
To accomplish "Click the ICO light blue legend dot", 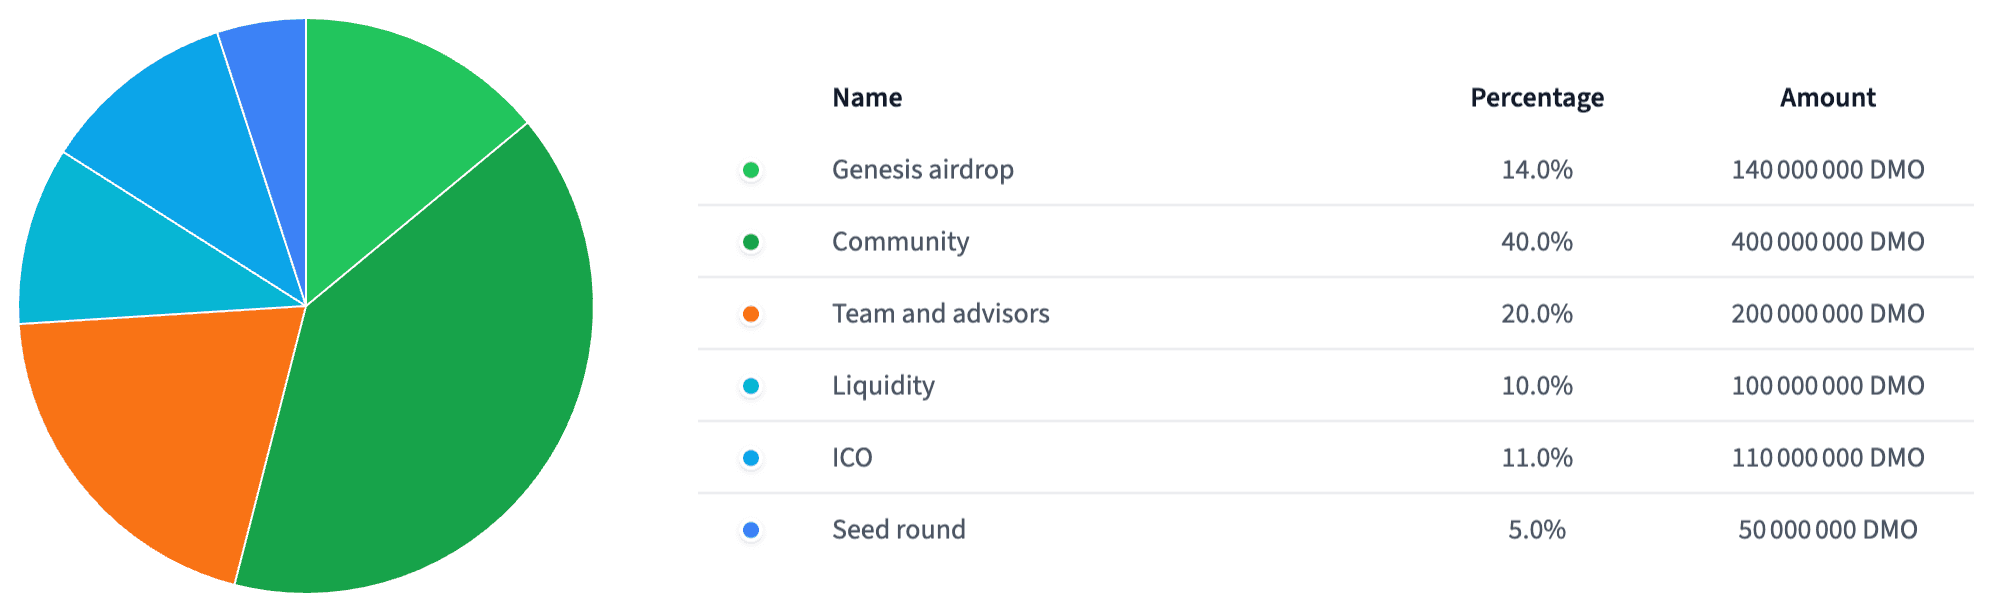I will coord(751,458).
